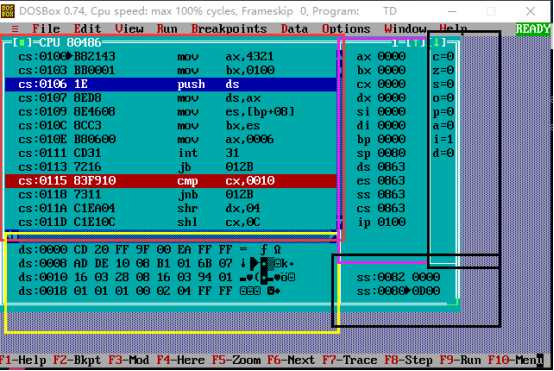Open the Edit menu

tap(87, 29)
